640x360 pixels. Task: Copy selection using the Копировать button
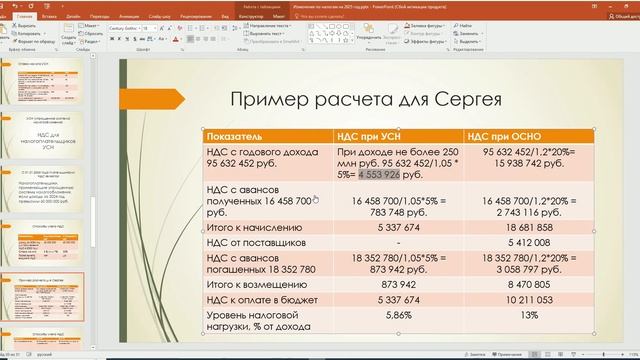27,33
